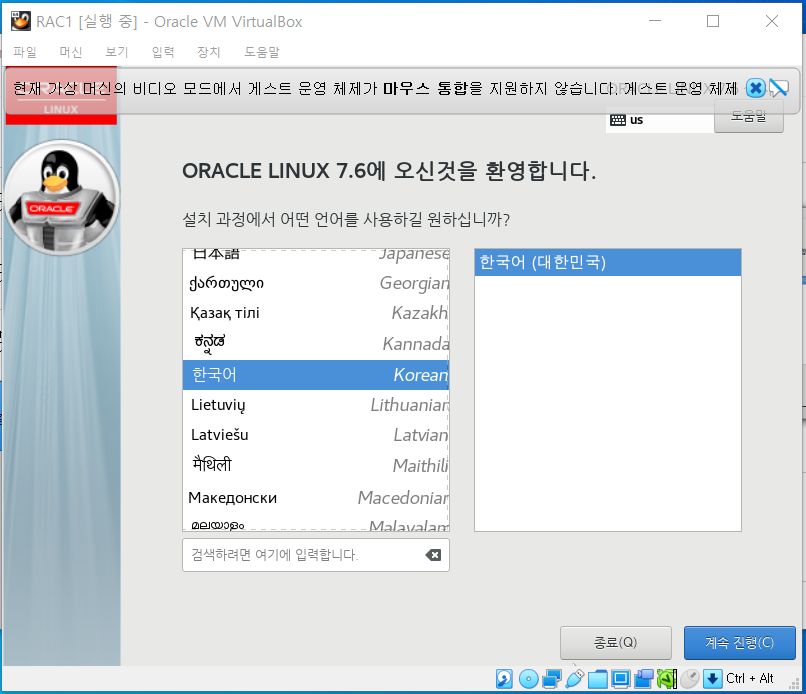Select Georgian in the language list
Screen dimensions: 806x694
click(316, 283)
